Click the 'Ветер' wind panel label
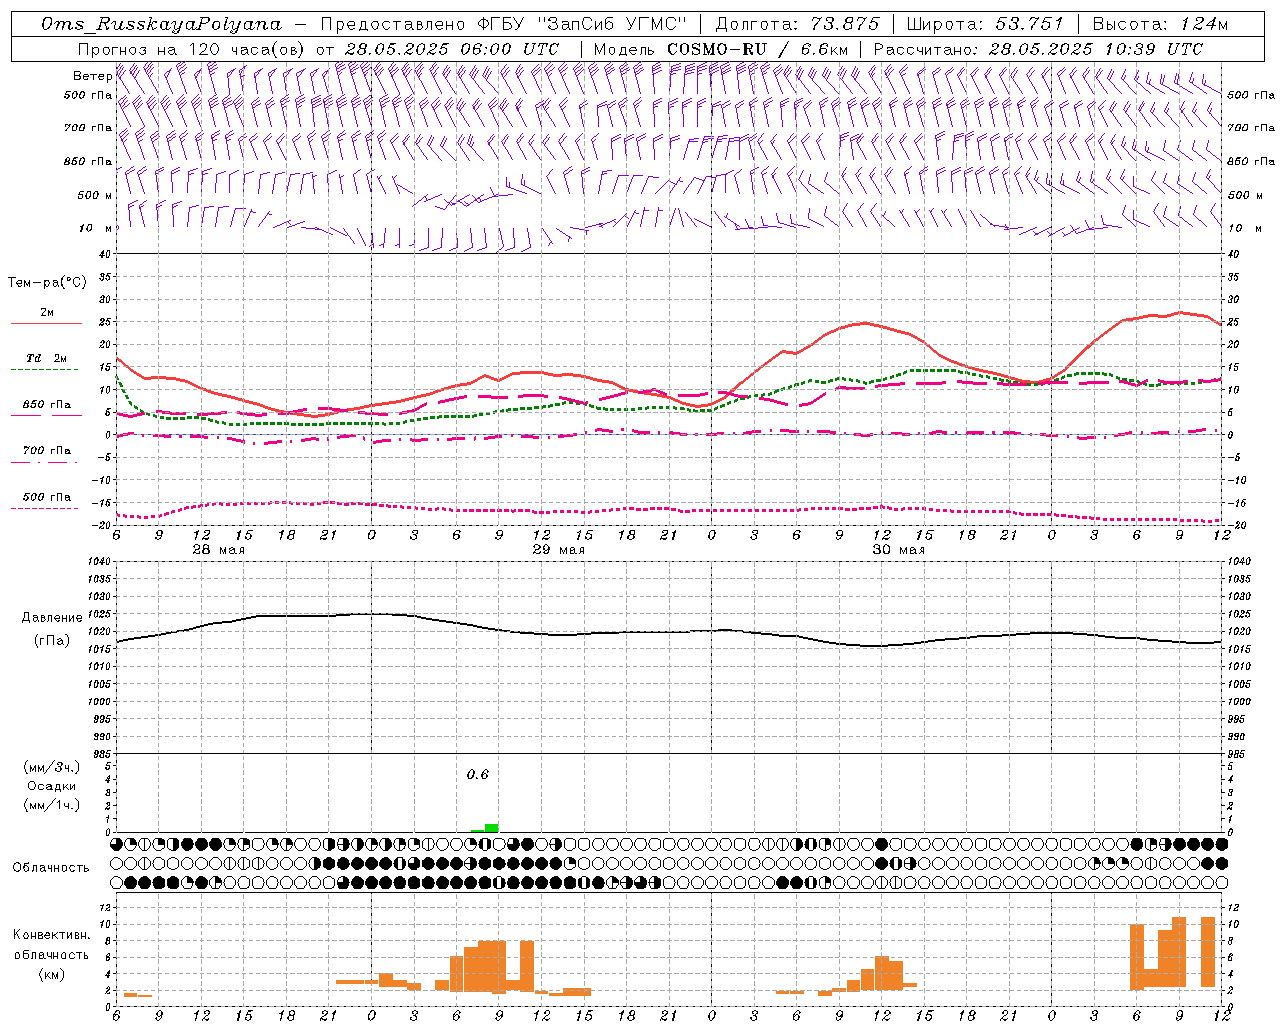The width and height of the screenshot is (1280, 1024). [92, 76]
